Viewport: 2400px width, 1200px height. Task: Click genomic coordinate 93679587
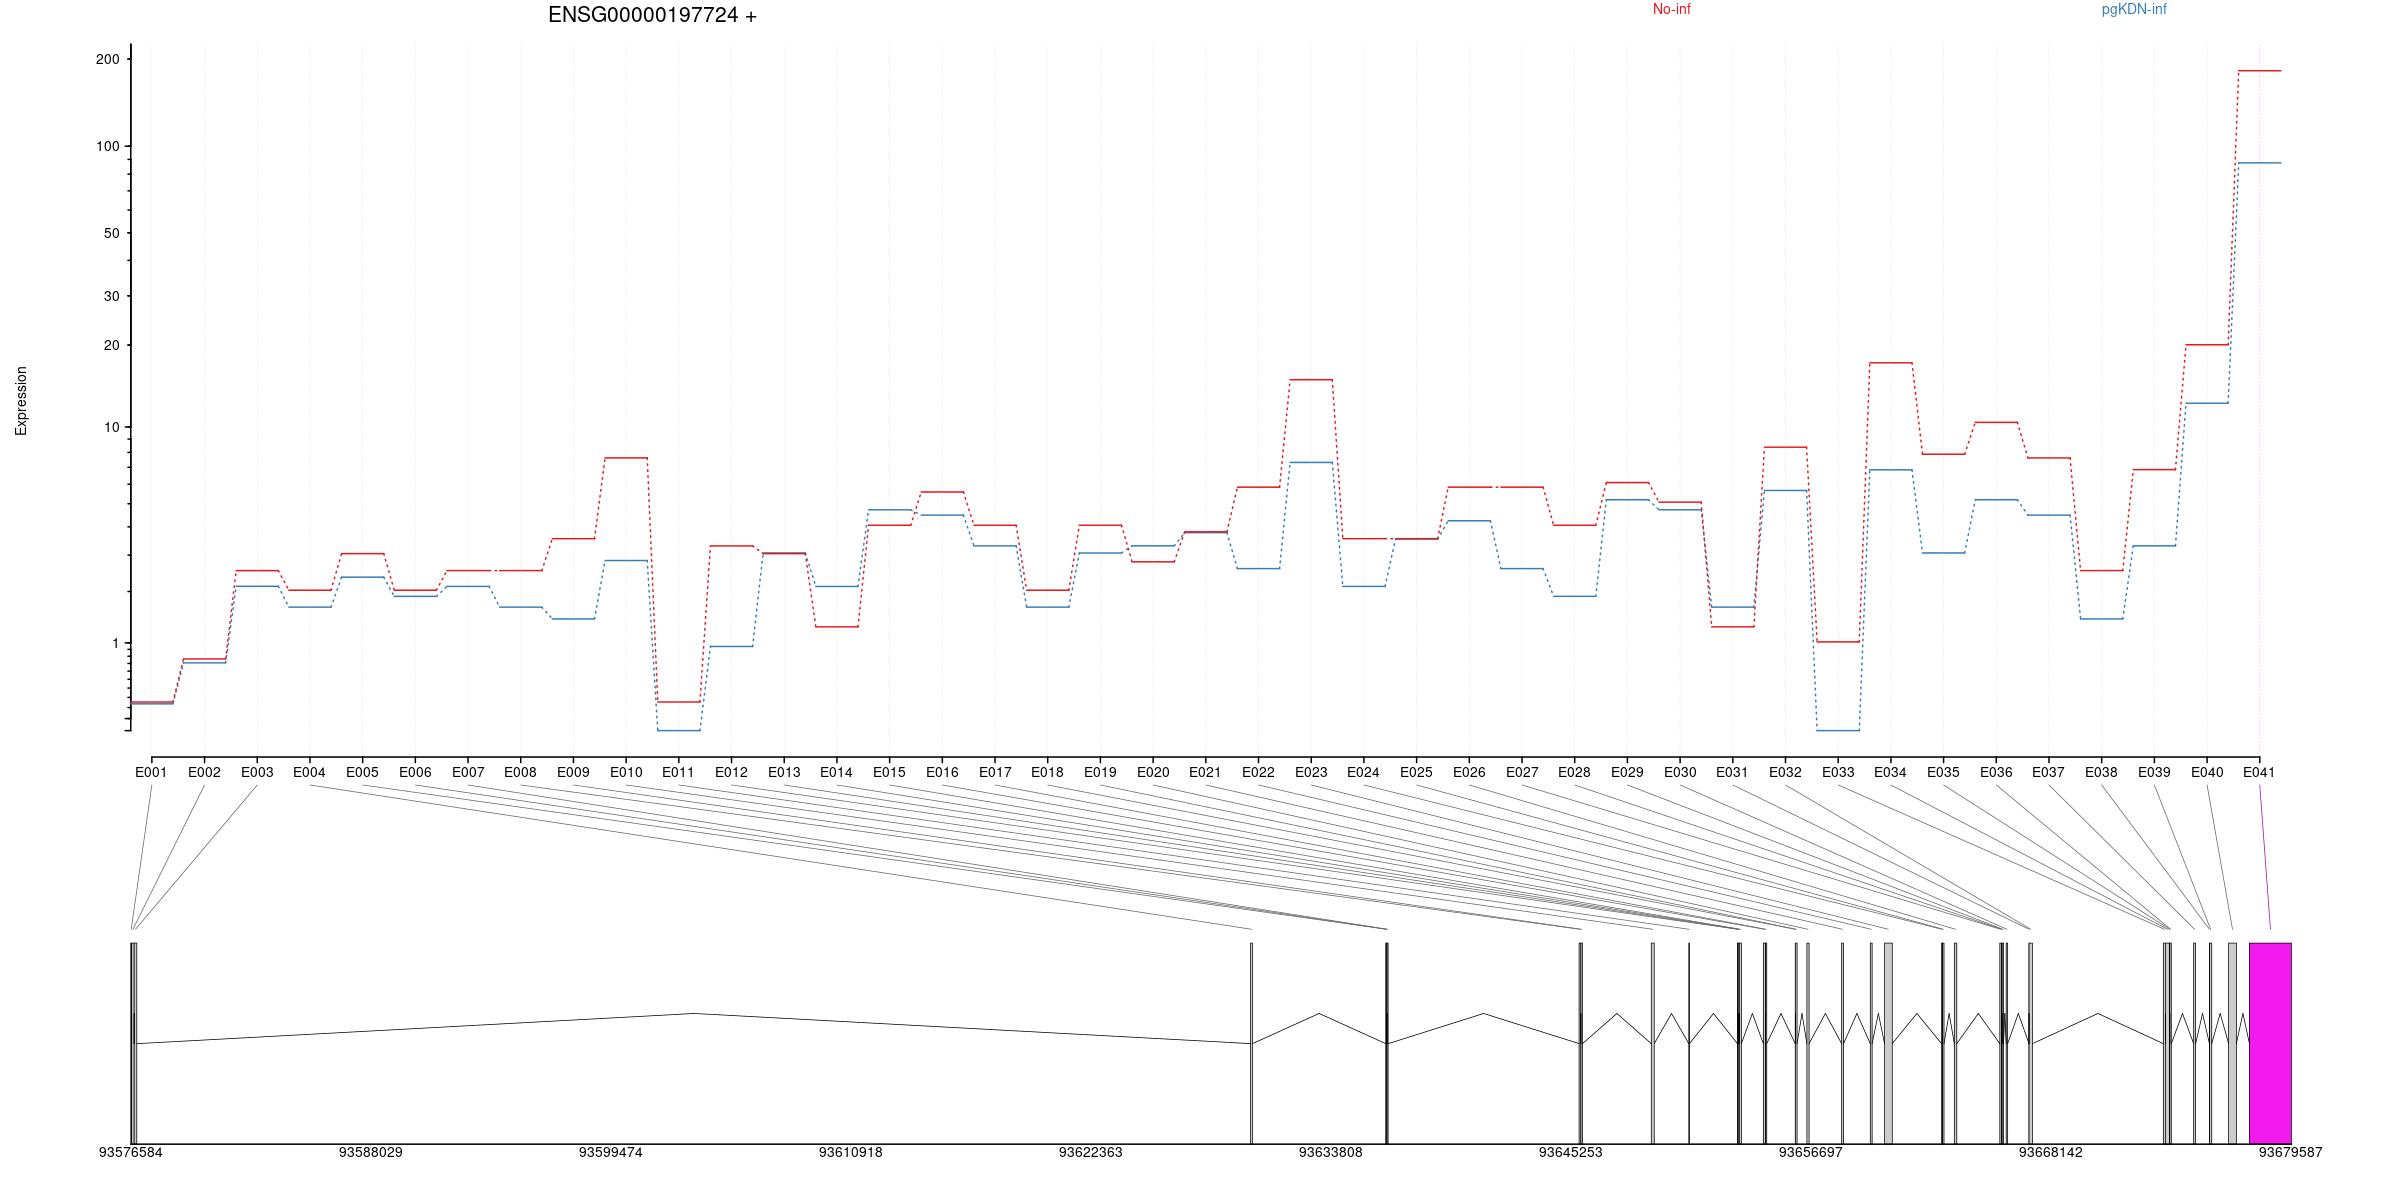coord(2290,1152)
